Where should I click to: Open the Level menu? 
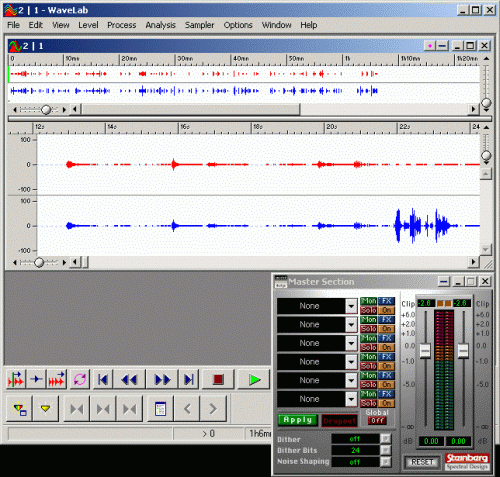click(x=88, y=25)
